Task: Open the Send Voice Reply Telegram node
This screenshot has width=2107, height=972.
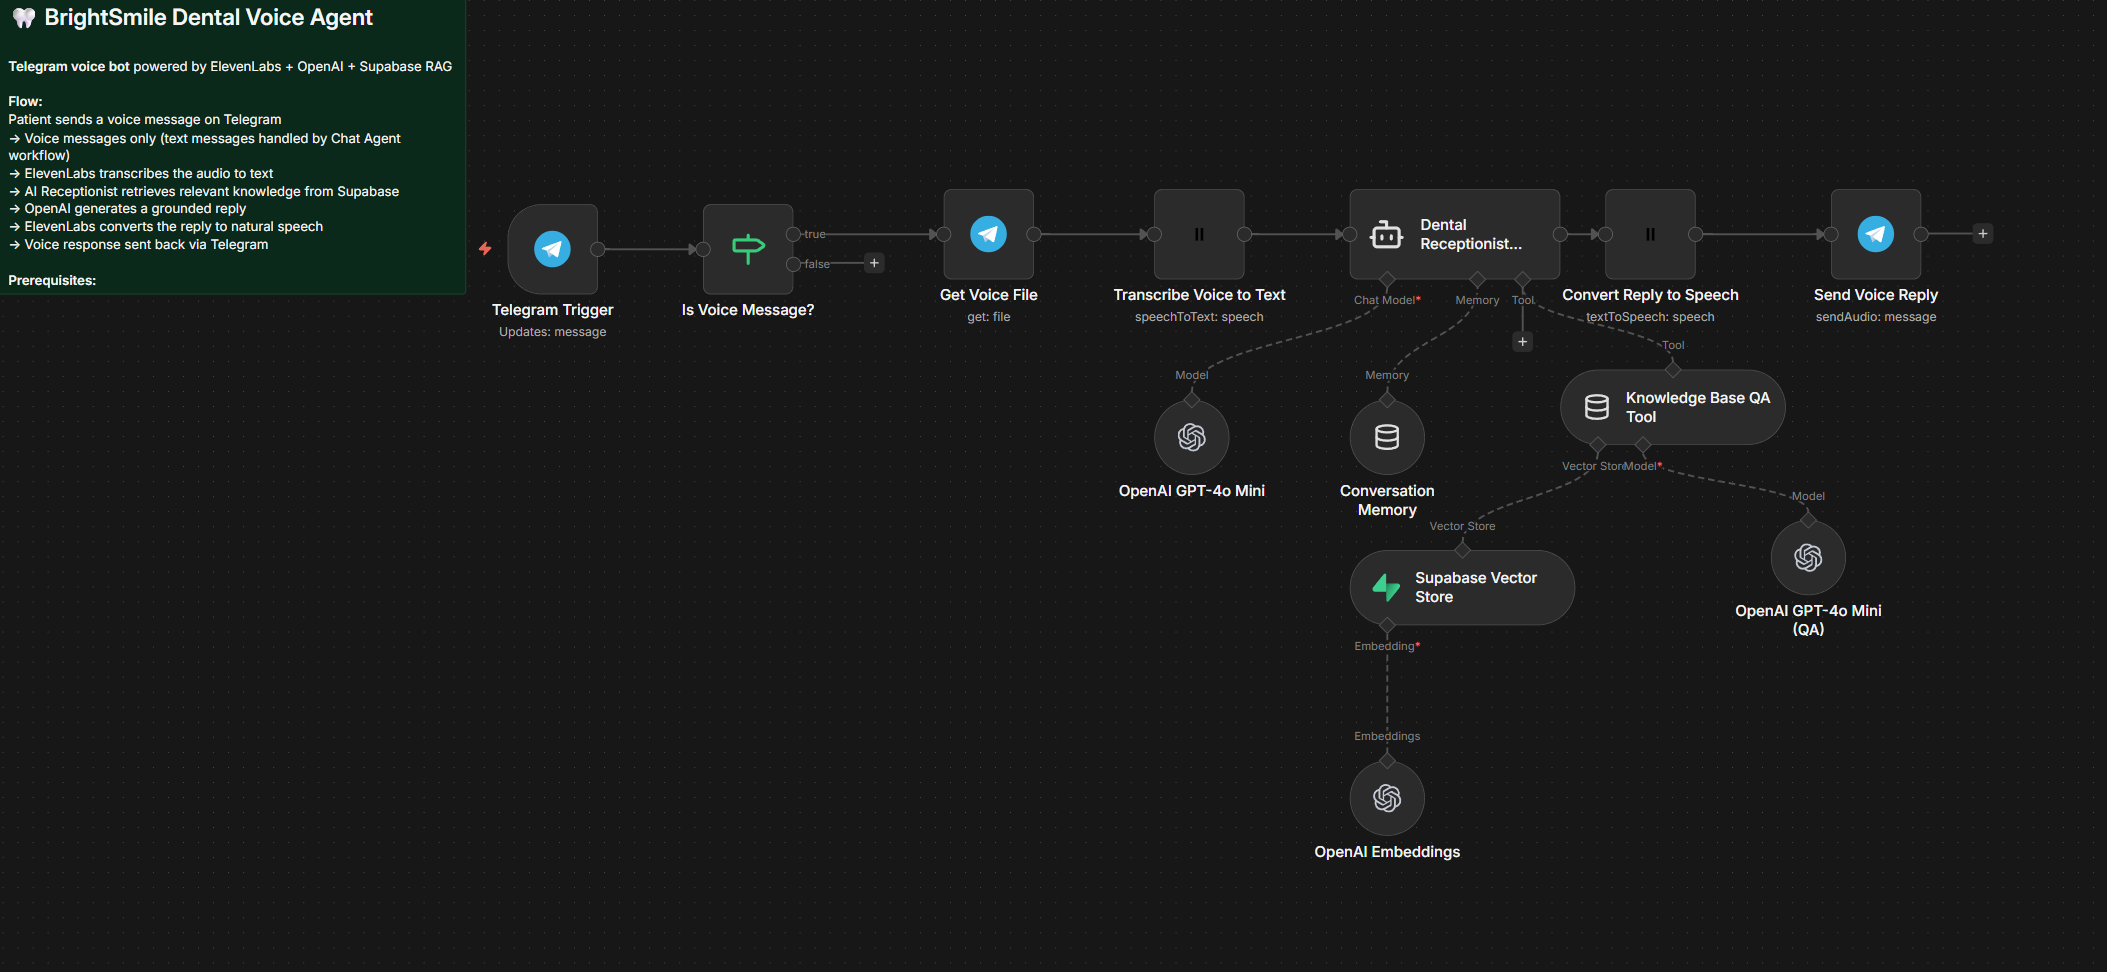Action: (1876, 234)
